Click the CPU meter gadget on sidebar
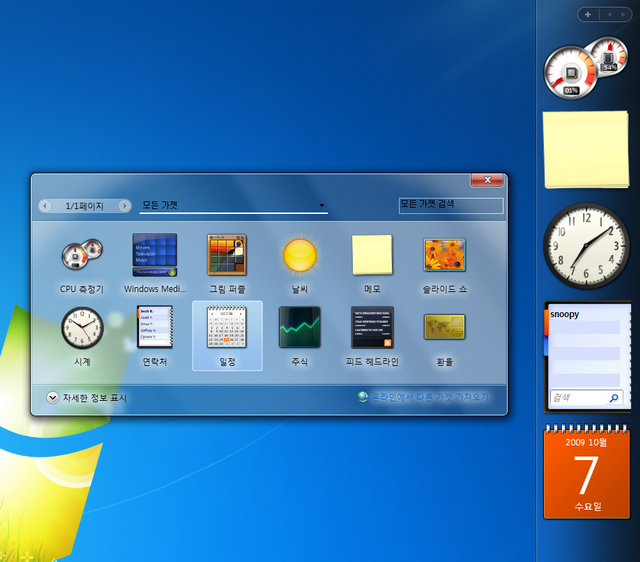This screenshot has height=562, width=640. pos(584,68)
